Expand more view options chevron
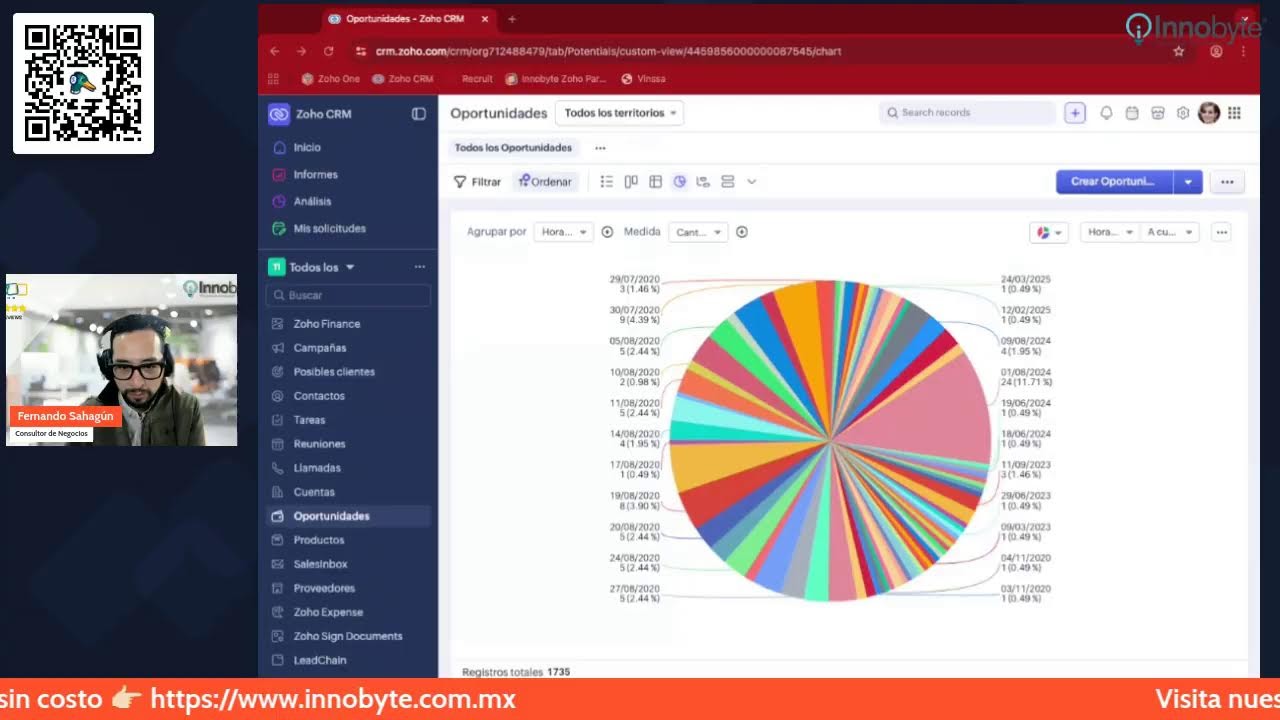 click(x=752, y=182)
